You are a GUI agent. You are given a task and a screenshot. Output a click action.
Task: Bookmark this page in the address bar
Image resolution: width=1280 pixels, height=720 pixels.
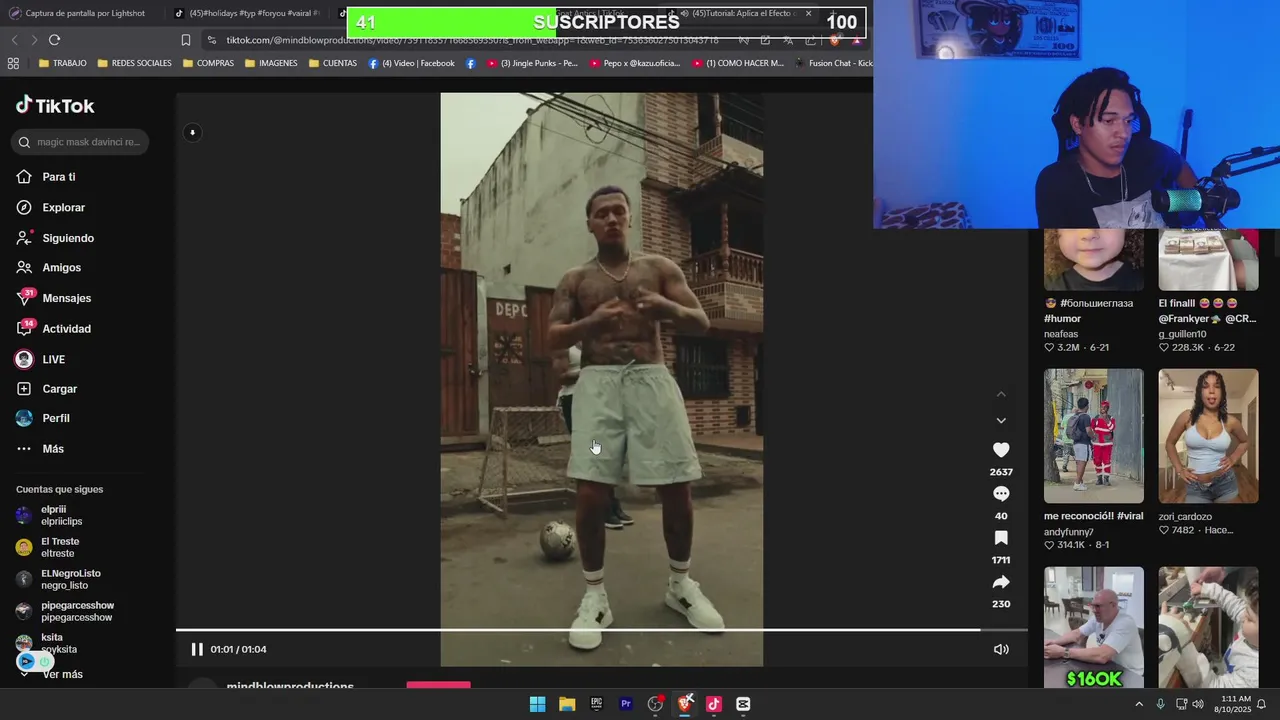(186, 40)
